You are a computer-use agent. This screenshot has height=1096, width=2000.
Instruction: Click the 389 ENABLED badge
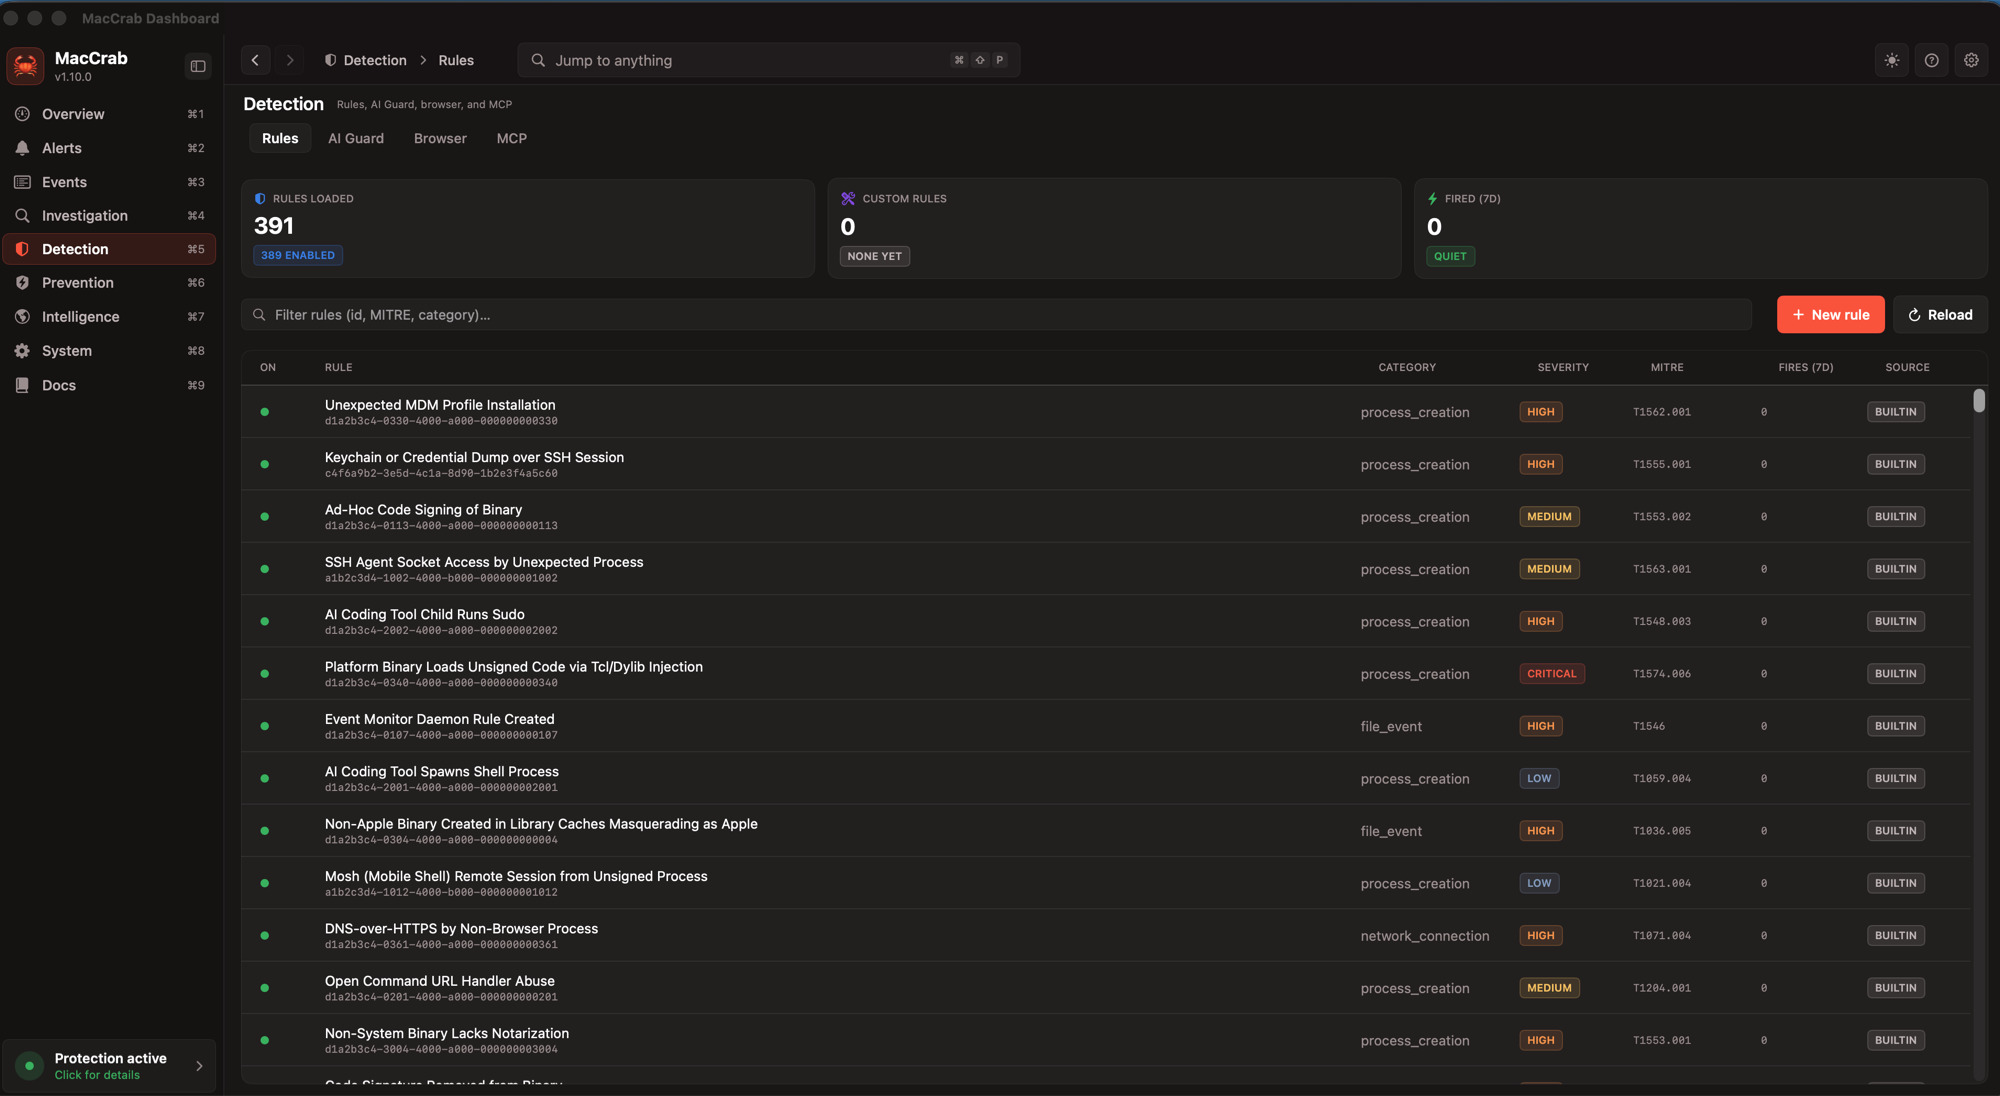[x=298, y=256]
